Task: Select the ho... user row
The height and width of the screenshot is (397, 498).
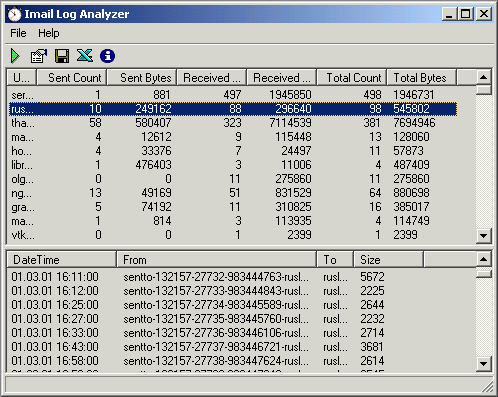Action: click(233, 151)
